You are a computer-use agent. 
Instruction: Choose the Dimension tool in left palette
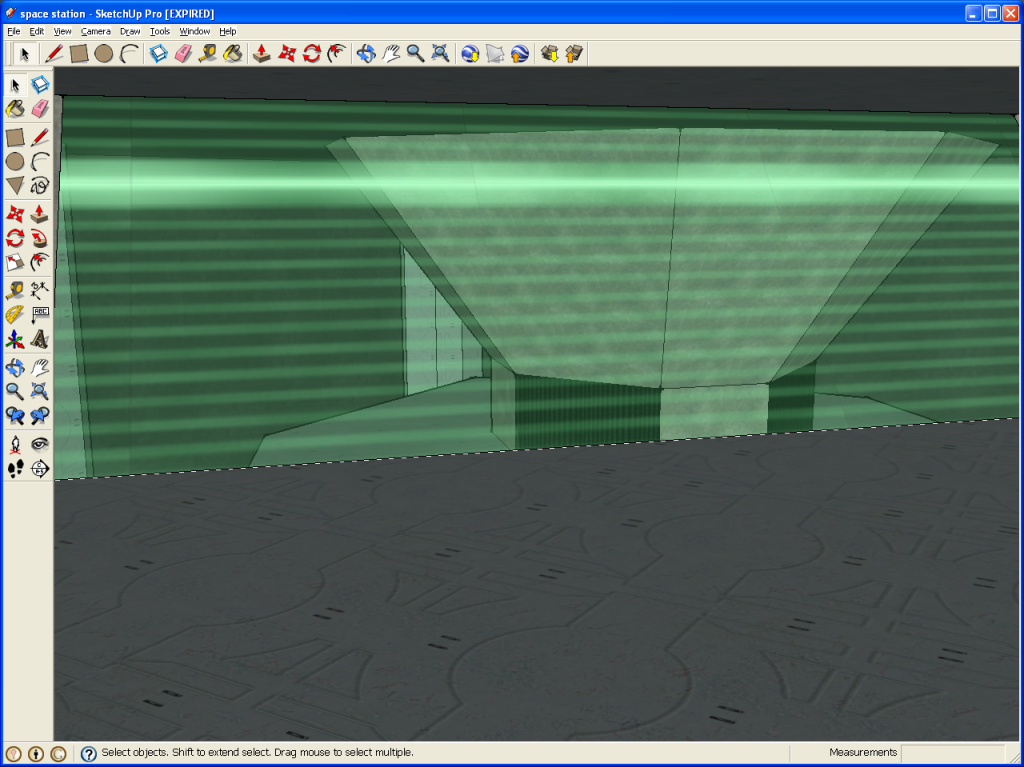[x=40, y=289]
